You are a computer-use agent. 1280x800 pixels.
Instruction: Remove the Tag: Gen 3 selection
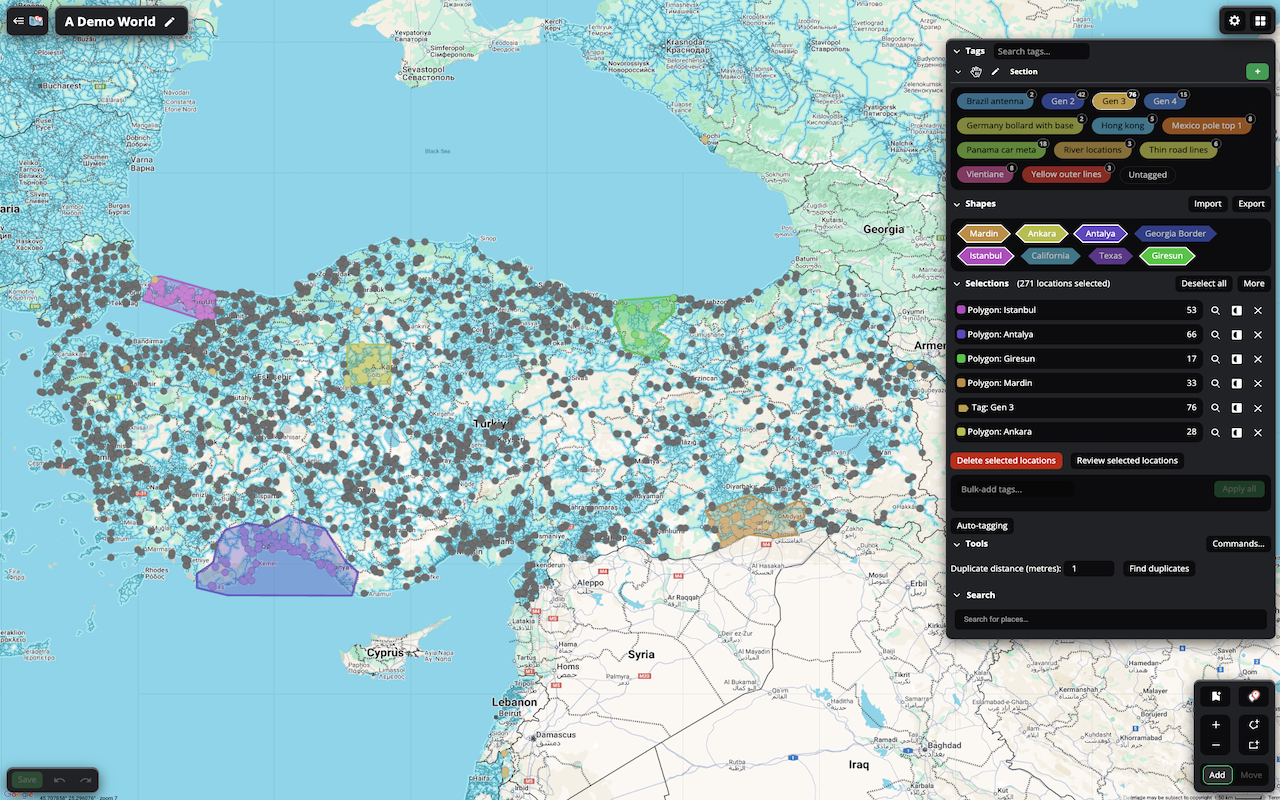[x=1258, y=408]
